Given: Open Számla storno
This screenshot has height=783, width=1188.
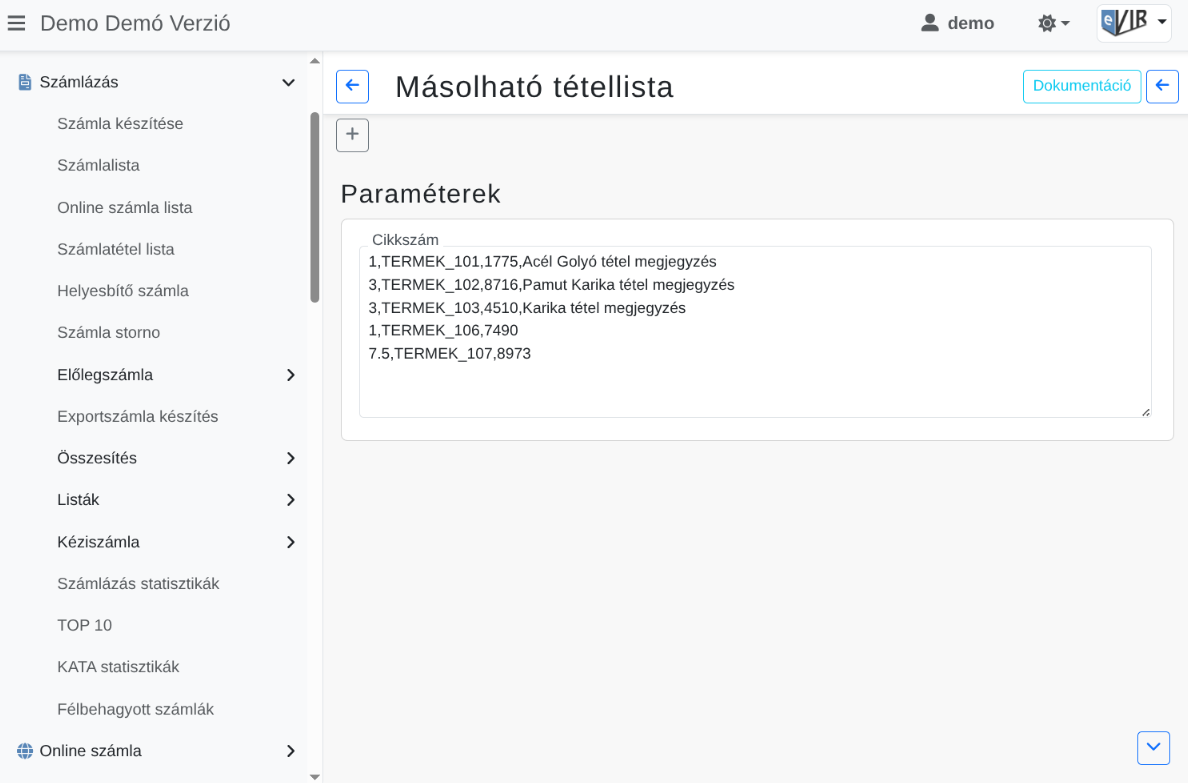Looking at the screenshot, I should 108,332.
